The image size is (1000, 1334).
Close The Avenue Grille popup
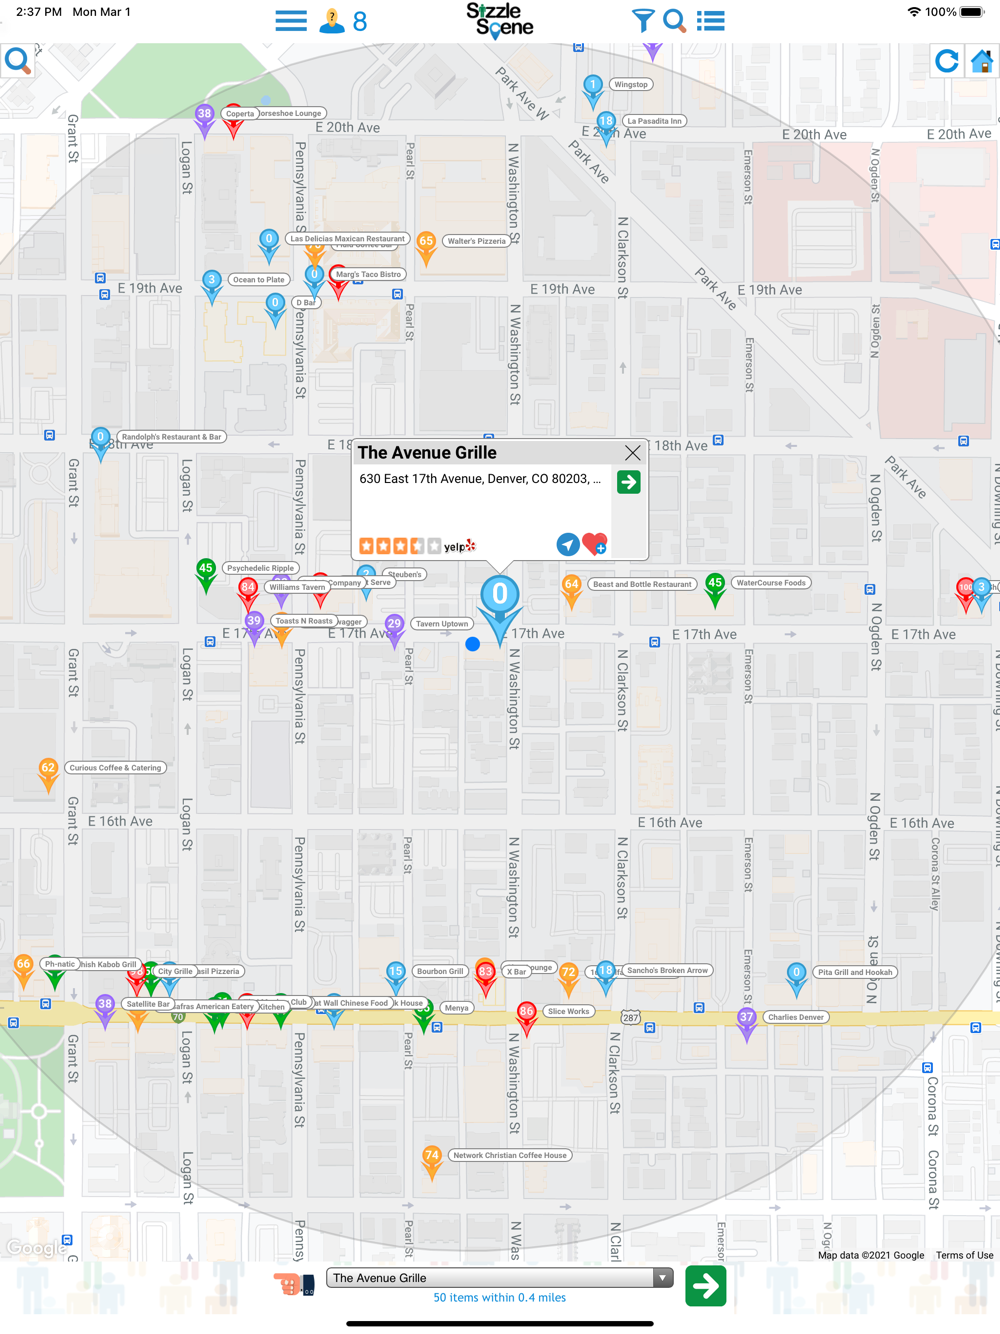tap(632, 453)
